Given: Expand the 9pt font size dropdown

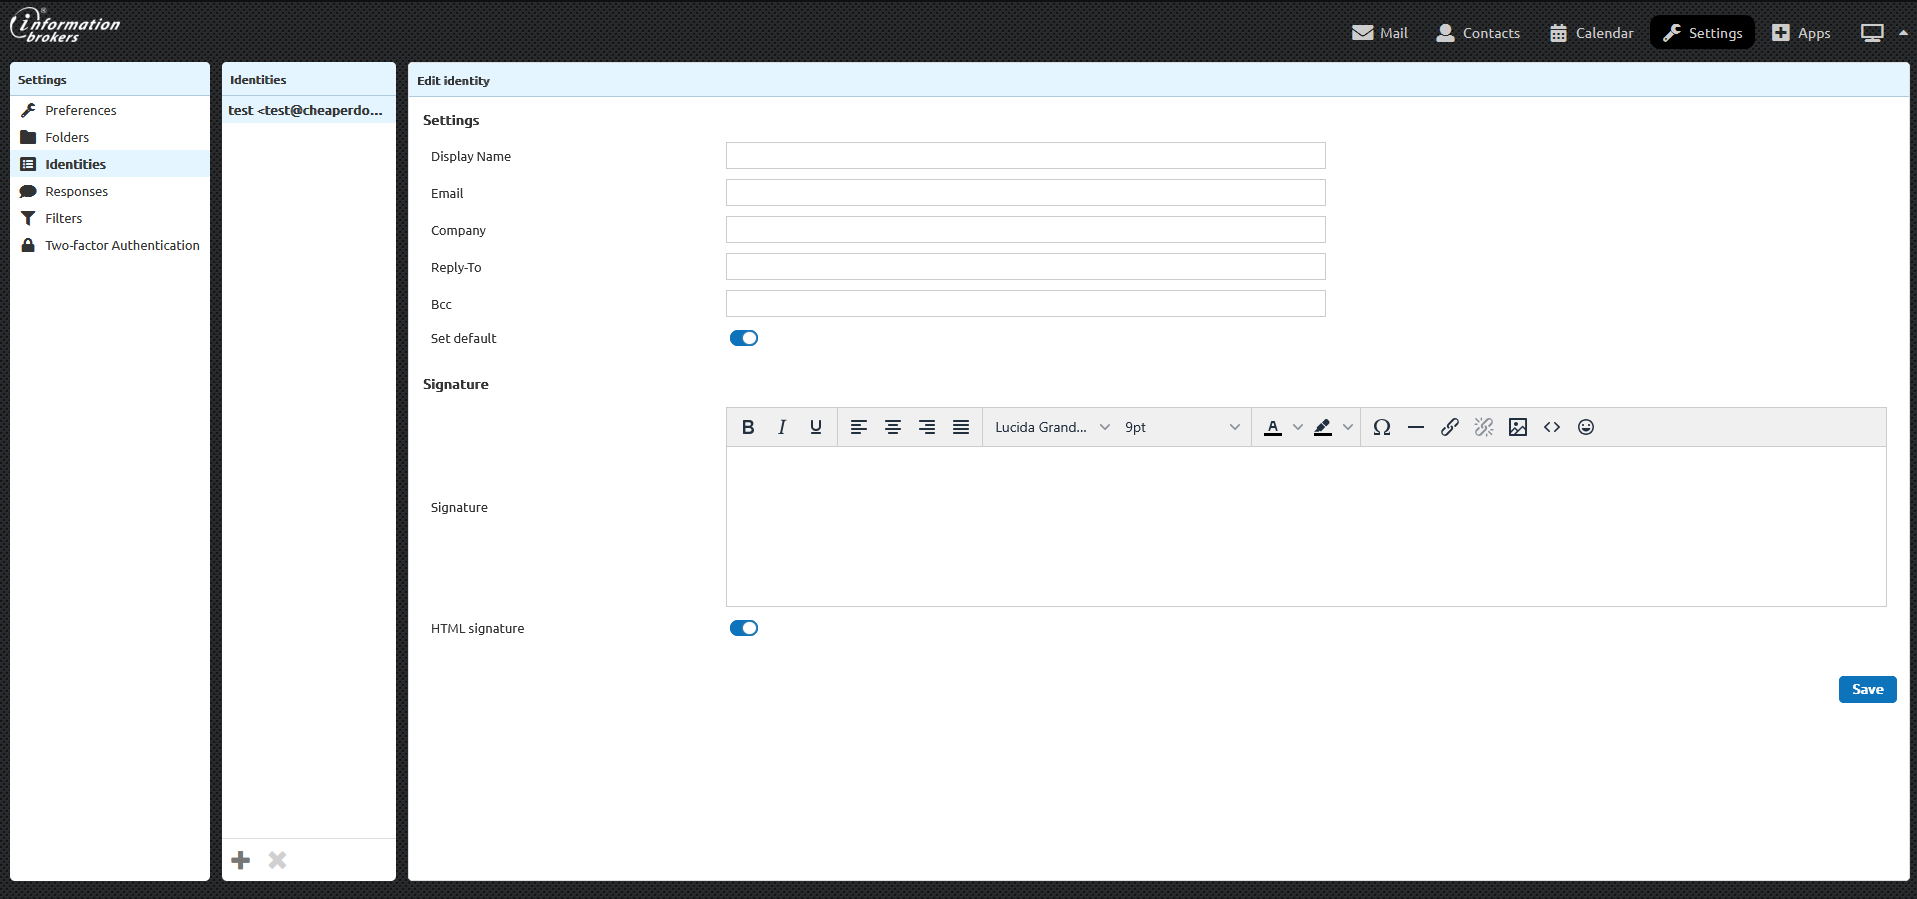Looking at the screenshot, I should coord(1181,427).
